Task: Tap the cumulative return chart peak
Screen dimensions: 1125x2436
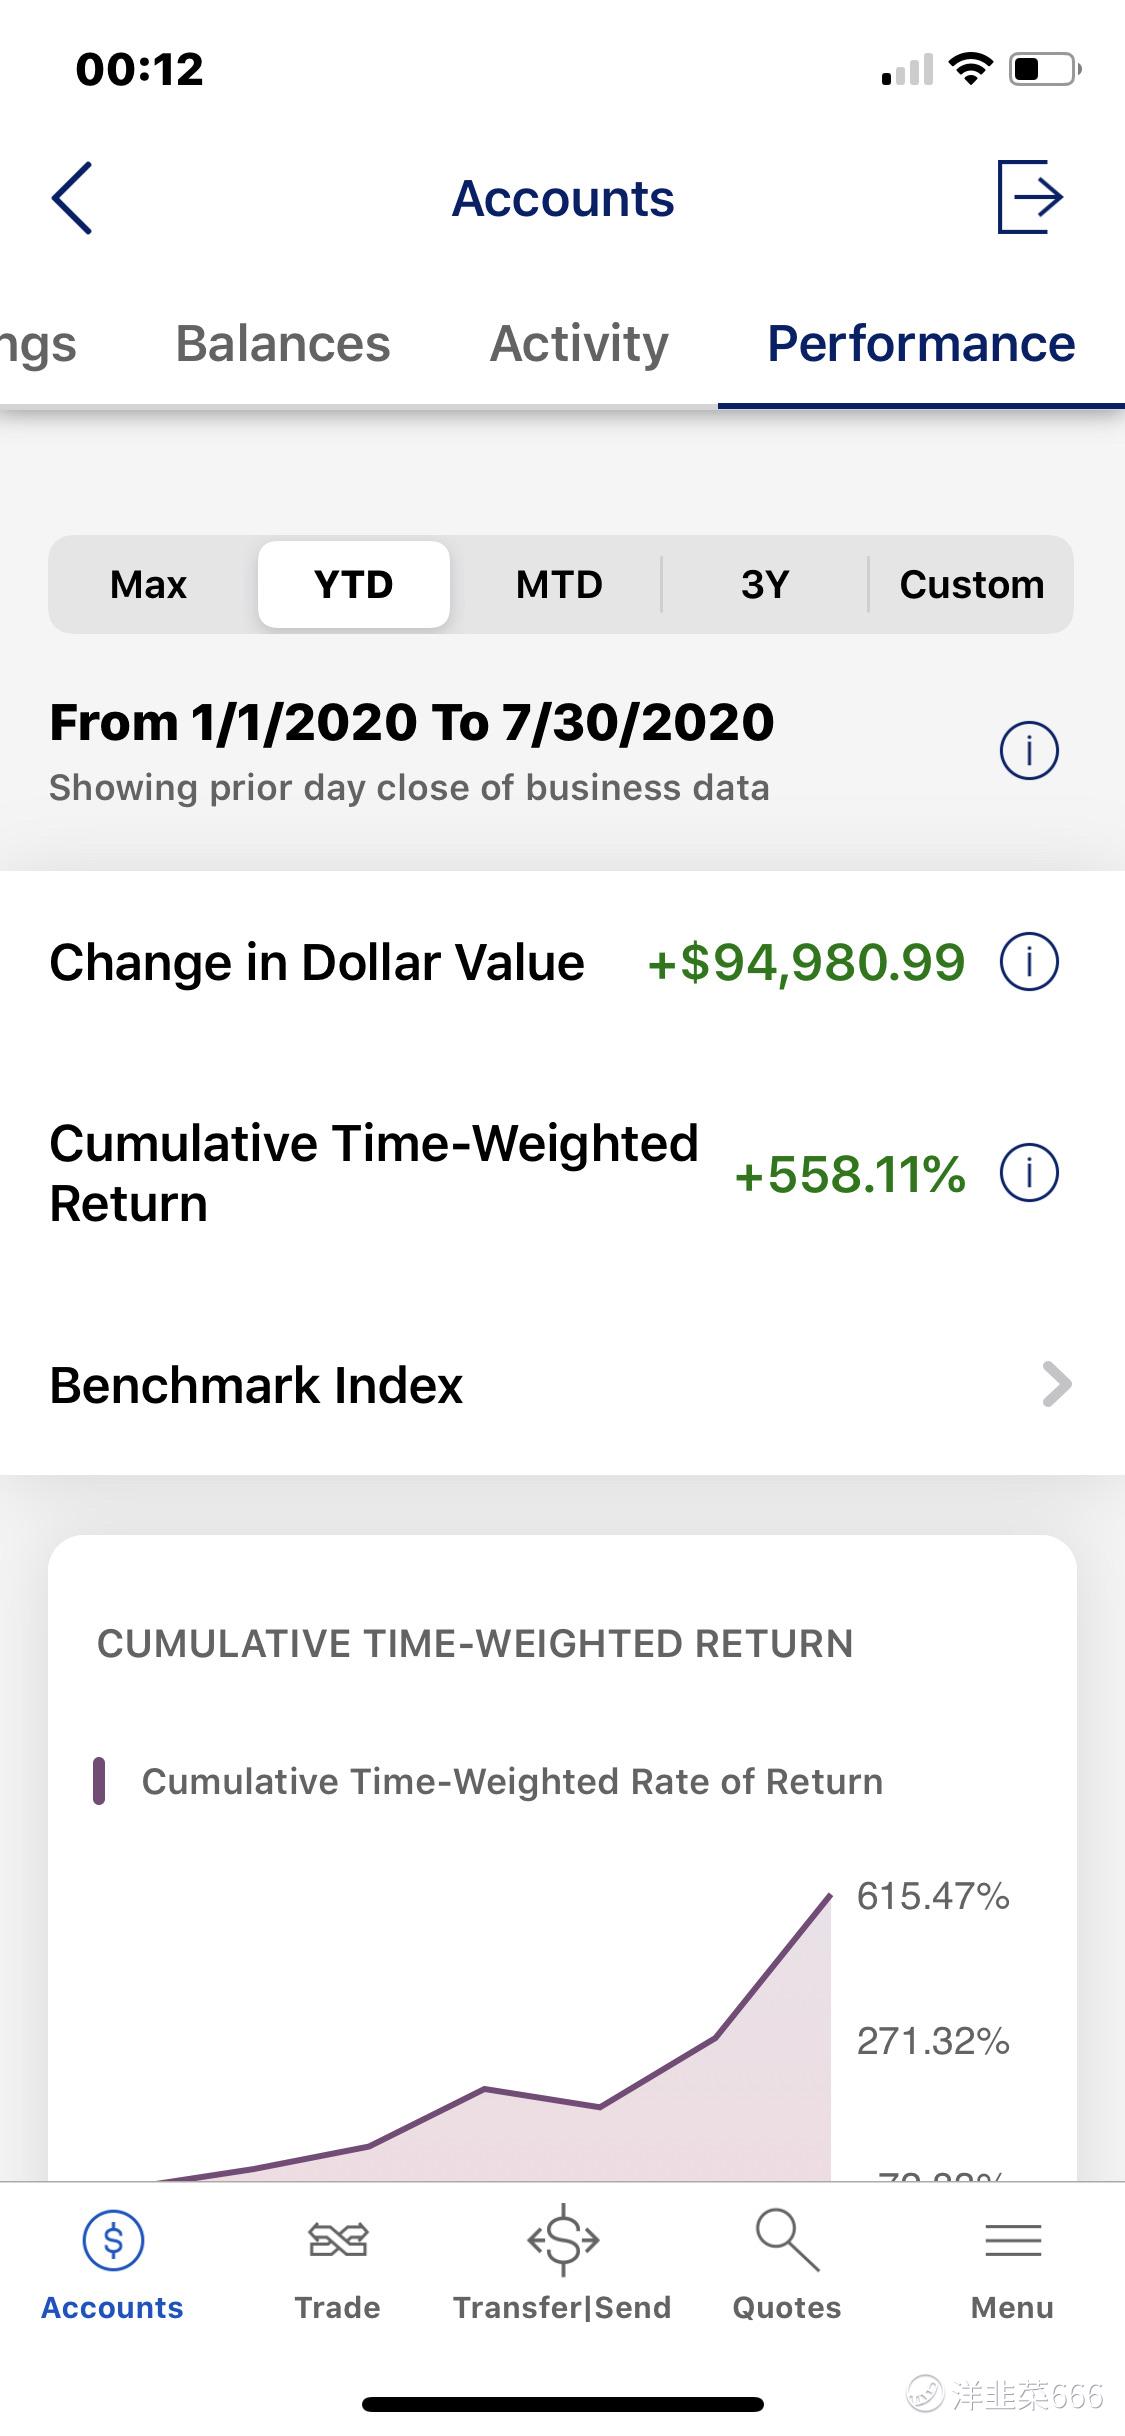Action: point(829,1896)
